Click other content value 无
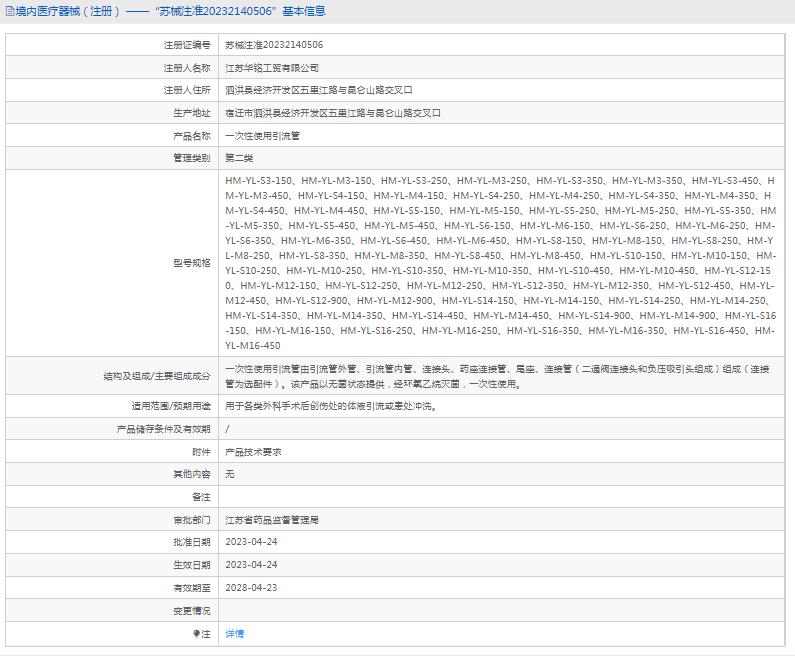The image size is (795, 656). pyautogui.click(x=230, y=474)
